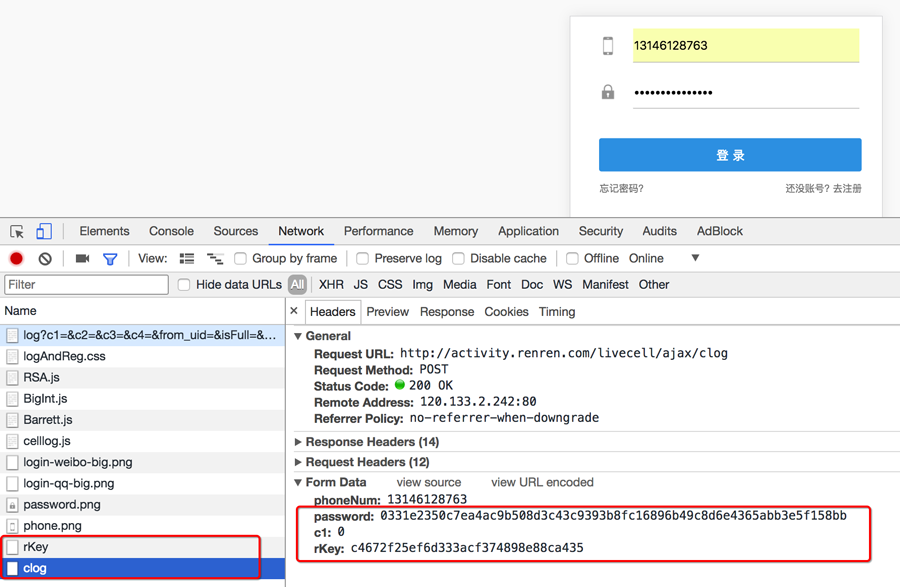
Task: Switch to the Preview tab in details
Action: click(387, 312)
